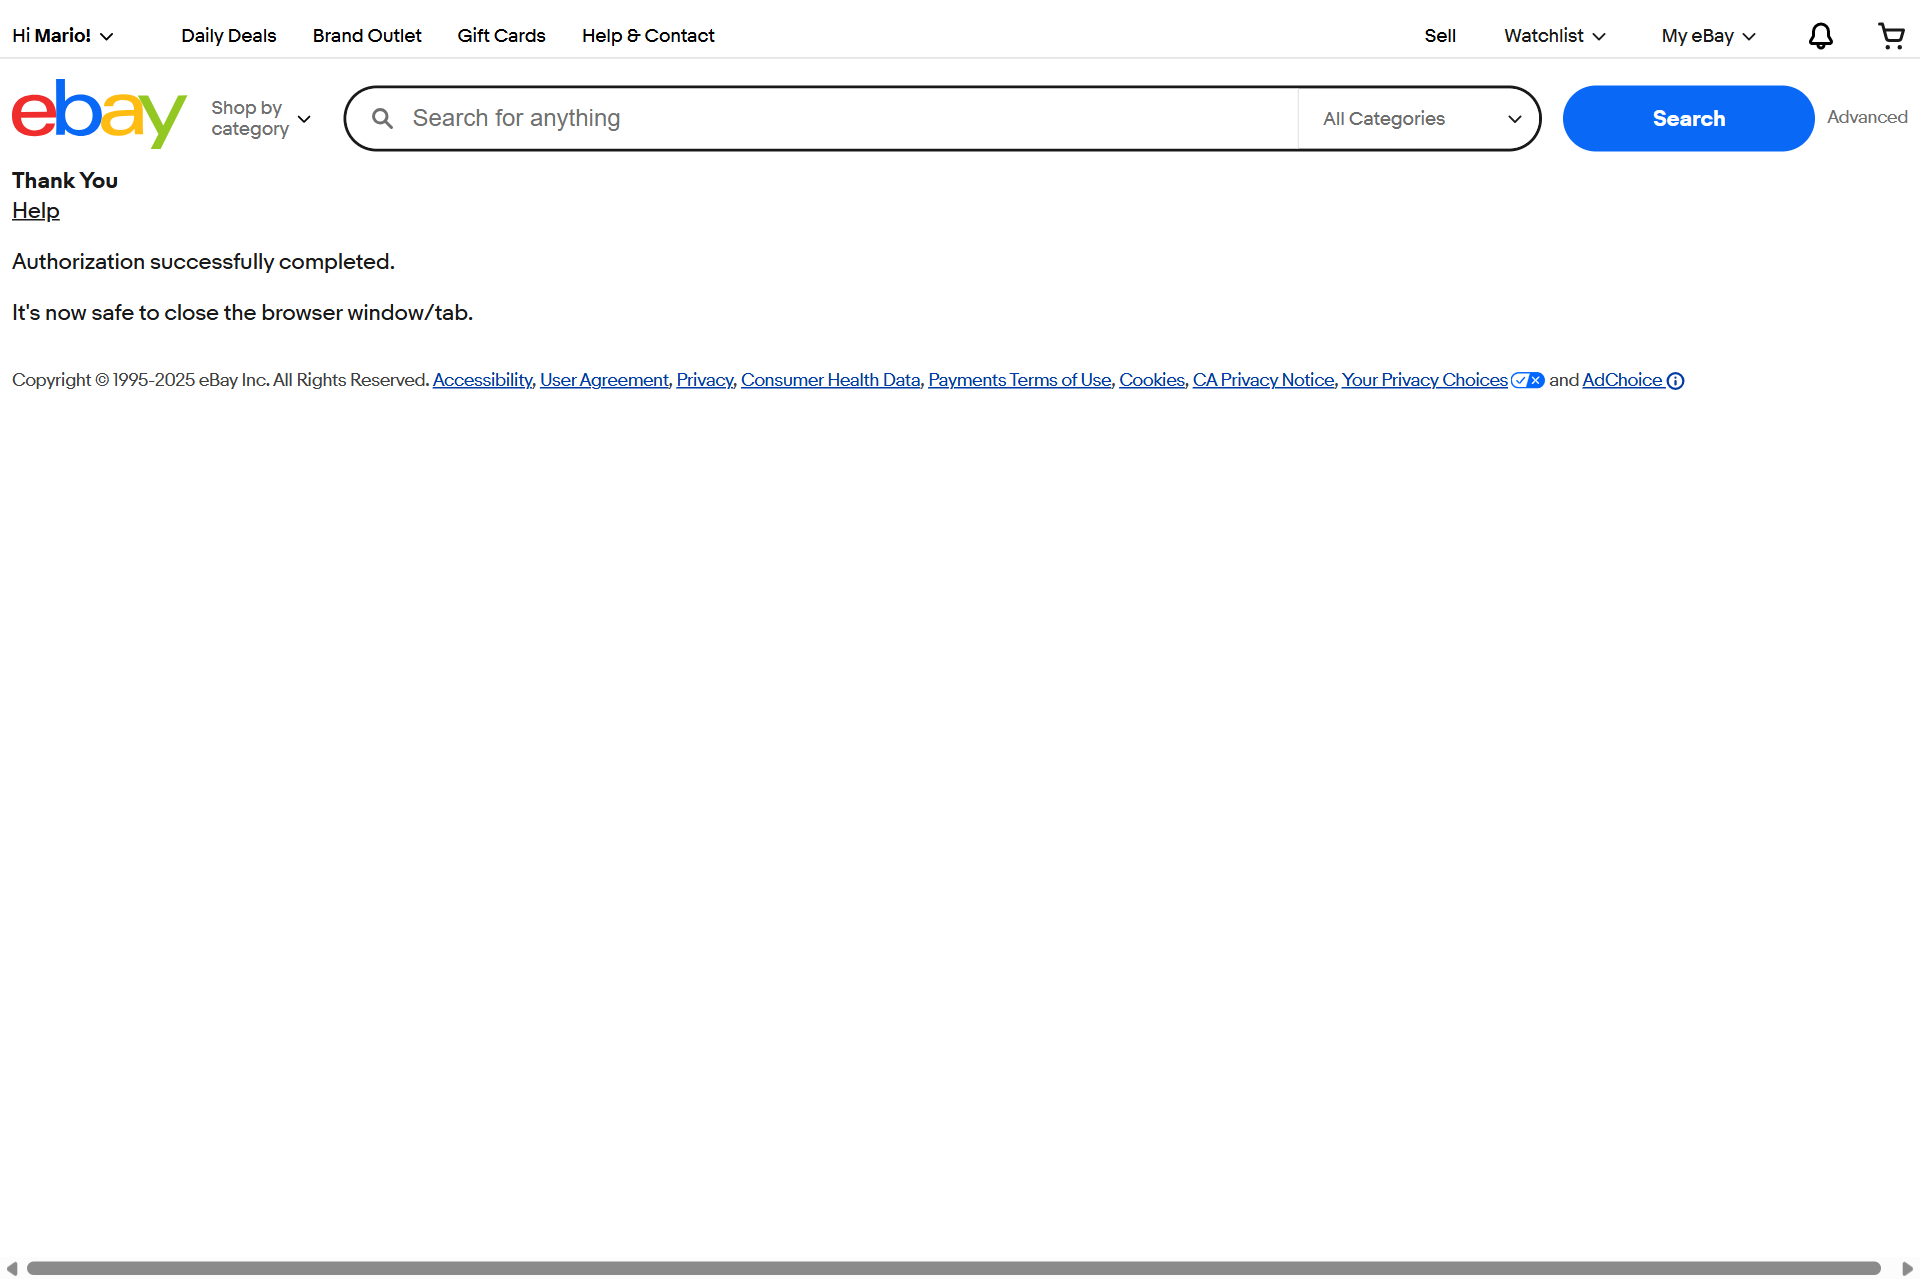Open the All Categories dropdown
1920x1279 pixels.
(x=1417, y=118)
